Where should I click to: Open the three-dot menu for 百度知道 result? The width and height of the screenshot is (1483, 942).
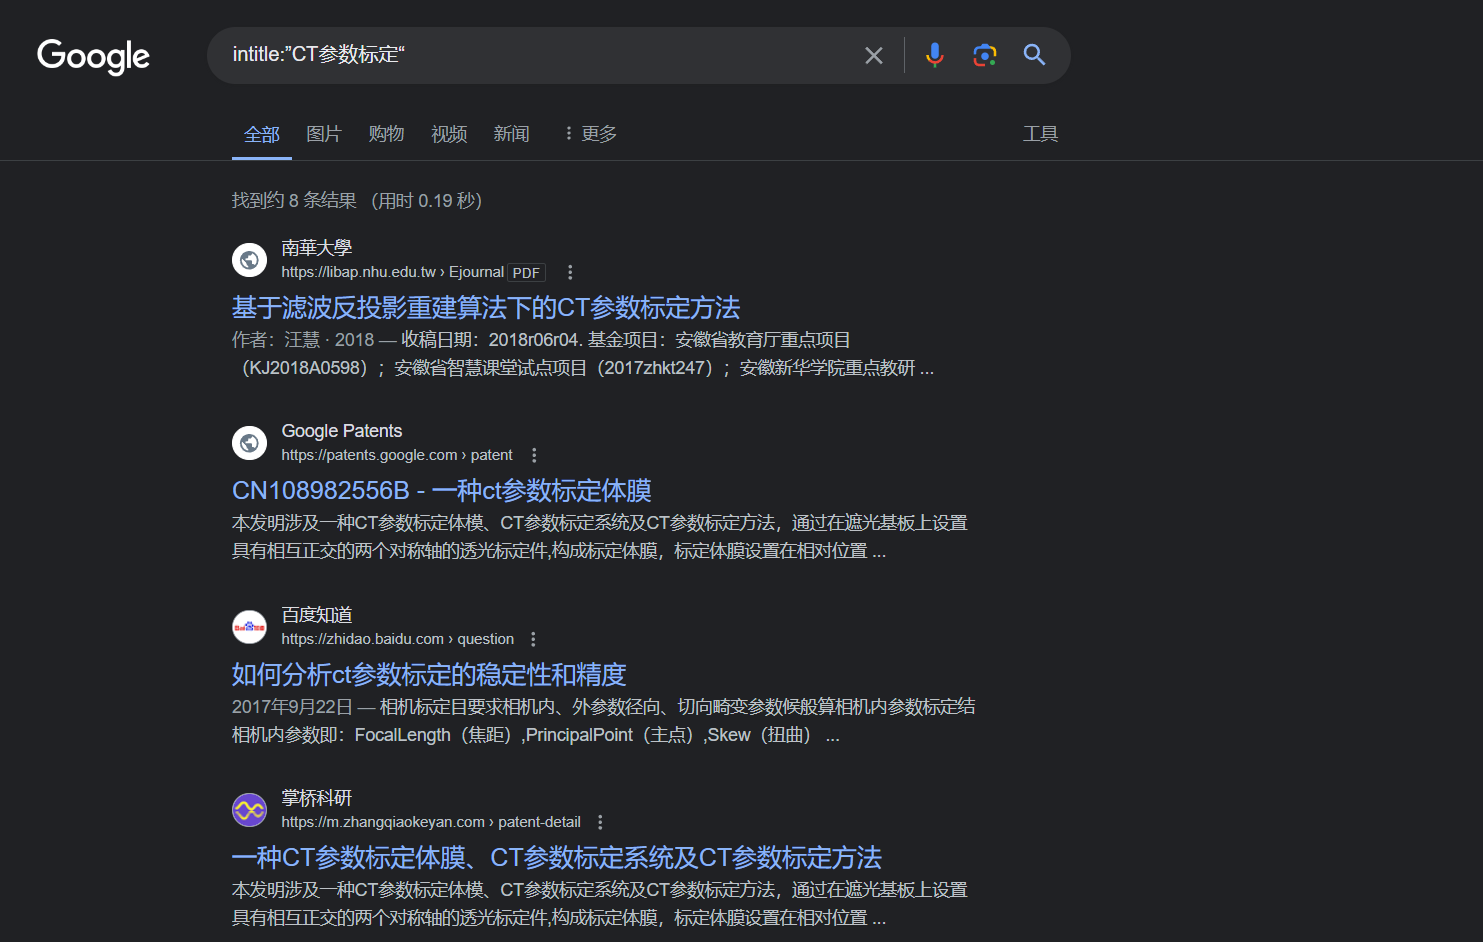tap(533, 639)
